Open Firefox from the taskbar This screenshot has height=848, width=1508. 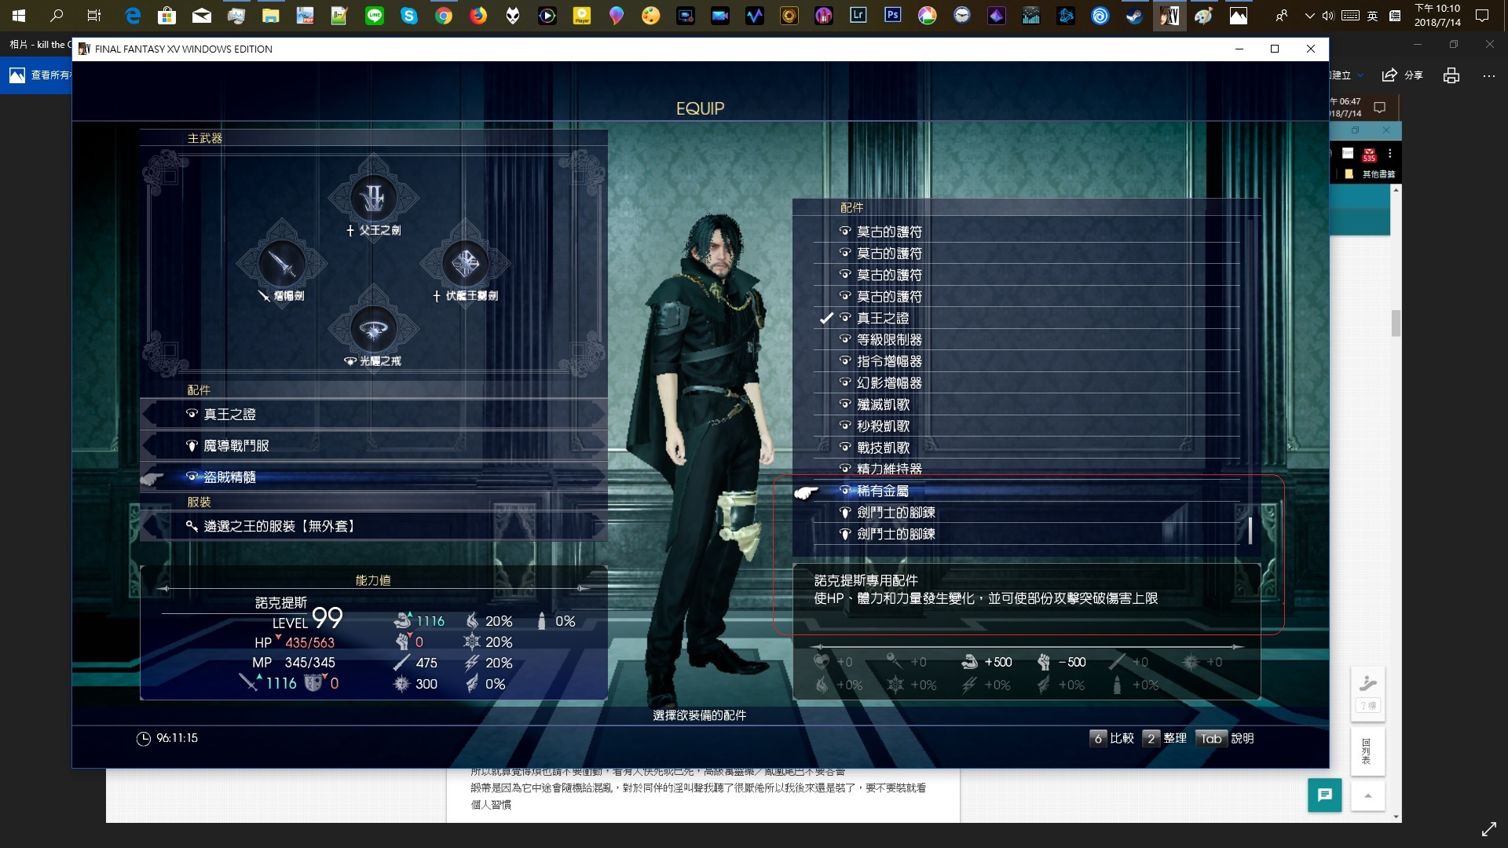tap(478, 16)
